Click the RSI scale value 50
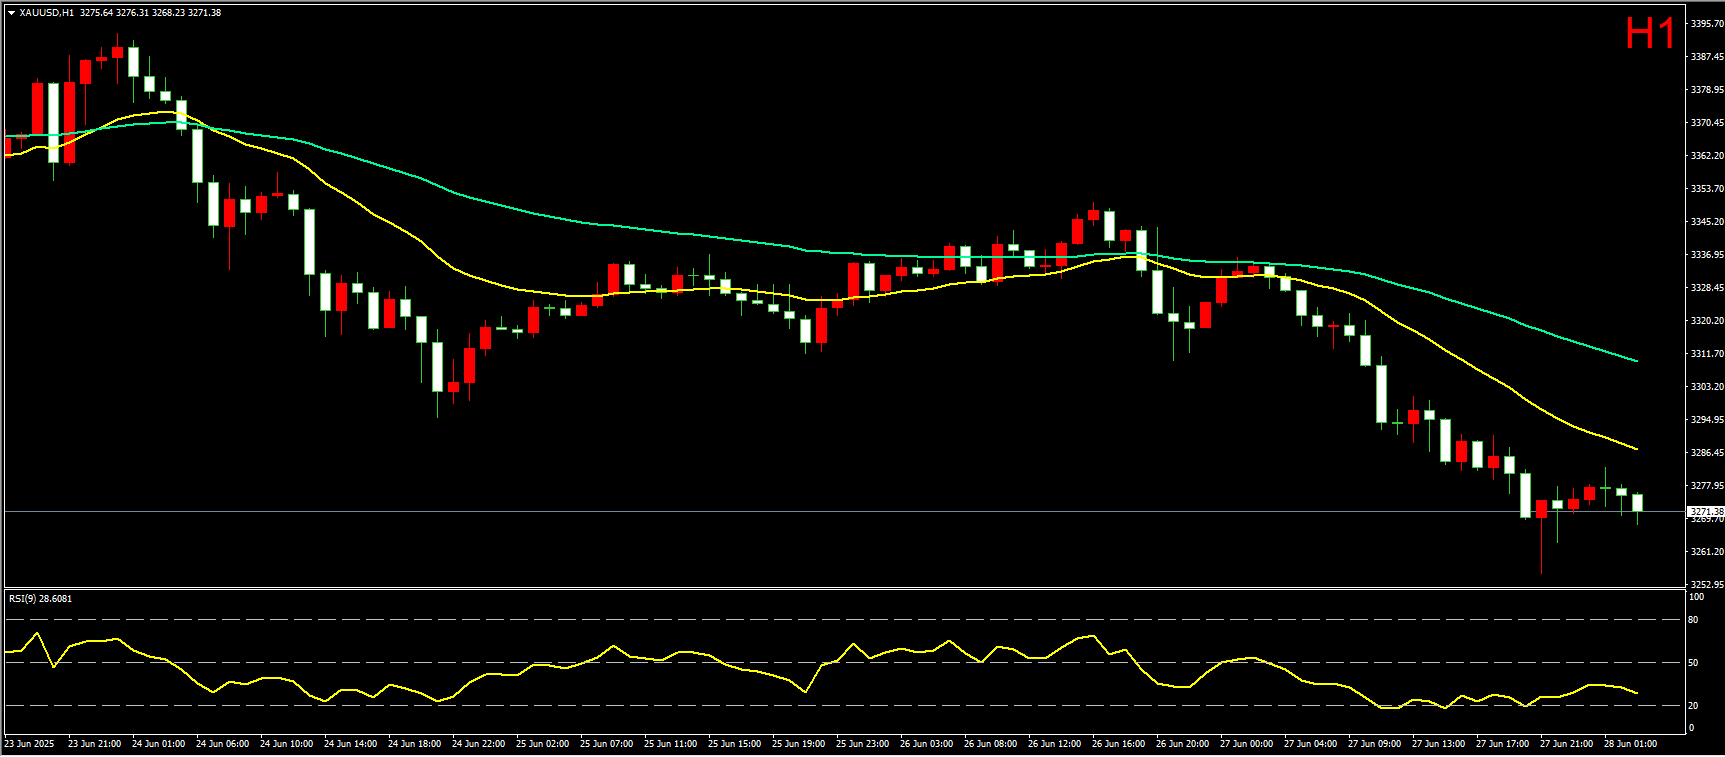 tap(1693, 662)
